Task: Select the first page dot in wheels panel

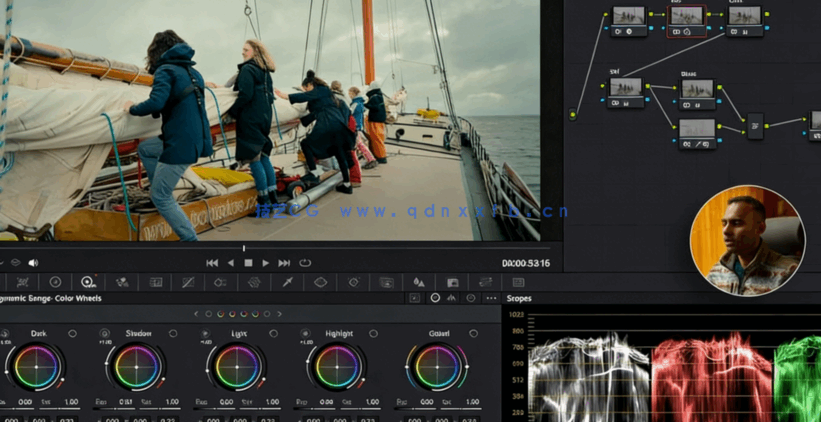Action: coord(208,314)
